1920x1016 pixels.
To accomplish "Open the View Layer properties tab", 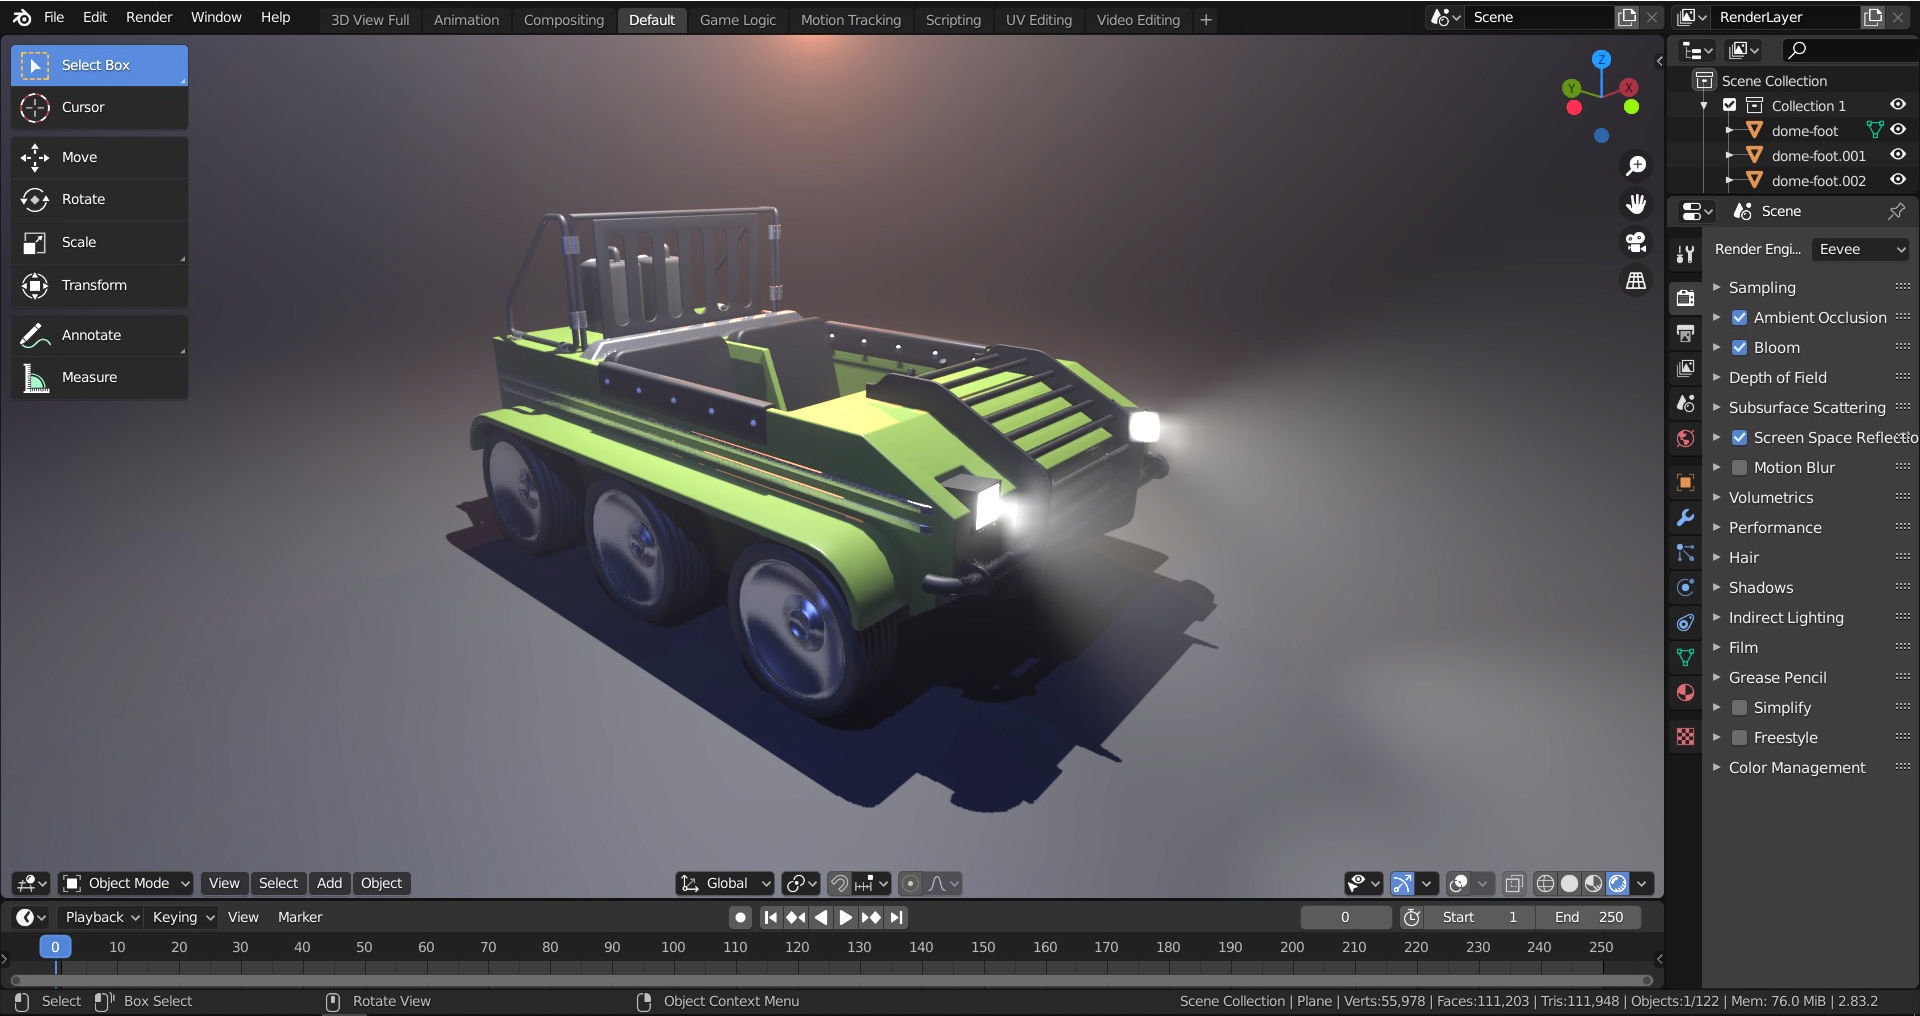I will click(x=1685, y=368).
